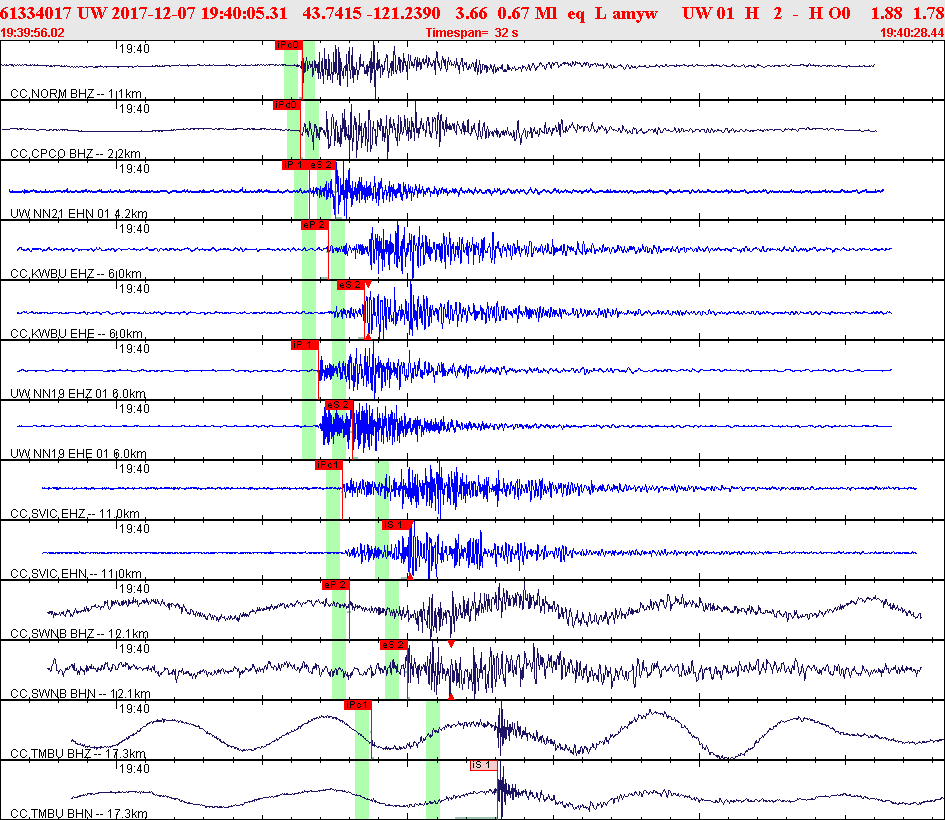Click the CC.SWNB BHZ waveform trace

coord(484,610)
